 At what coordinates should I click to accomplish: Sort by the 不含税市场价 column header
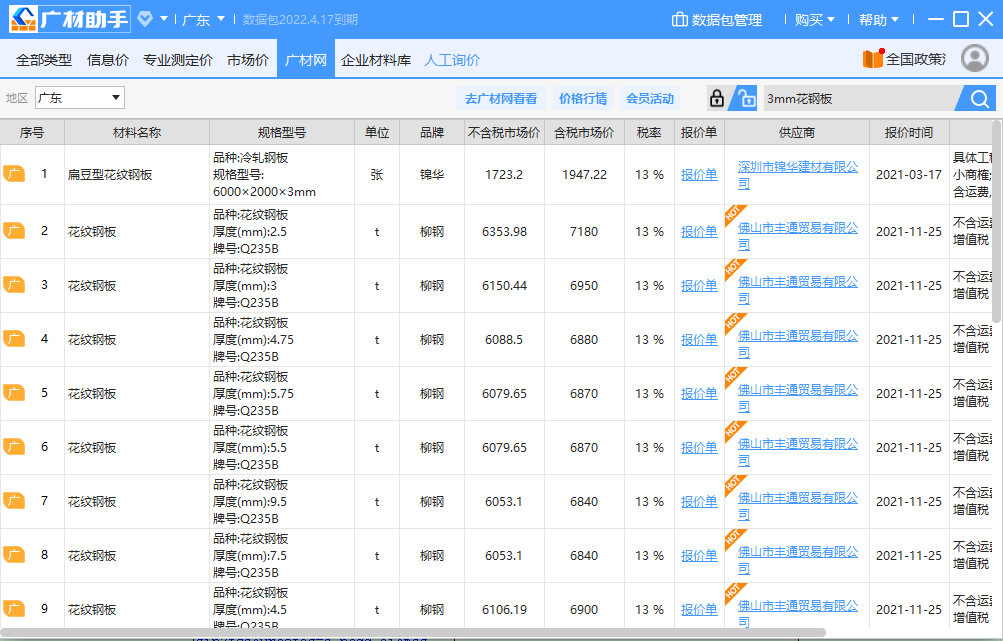pyautogui.click(x=504, y=132)
